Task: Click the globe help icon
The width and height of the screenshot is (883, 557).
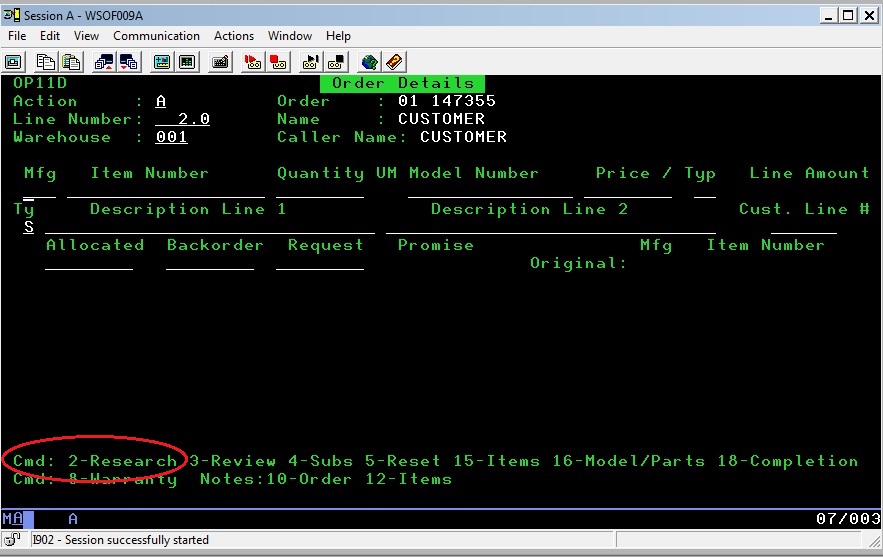Action: pos(369,62)
